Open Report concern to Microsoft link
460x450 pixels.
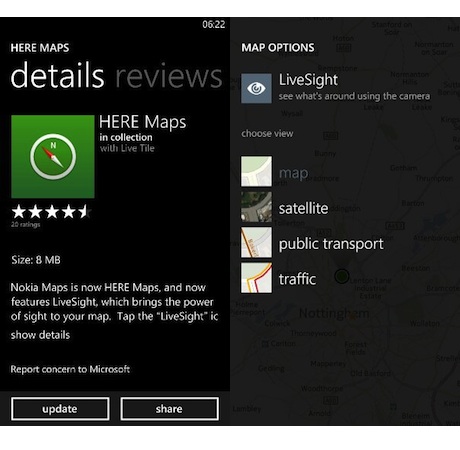click(70, 369)
